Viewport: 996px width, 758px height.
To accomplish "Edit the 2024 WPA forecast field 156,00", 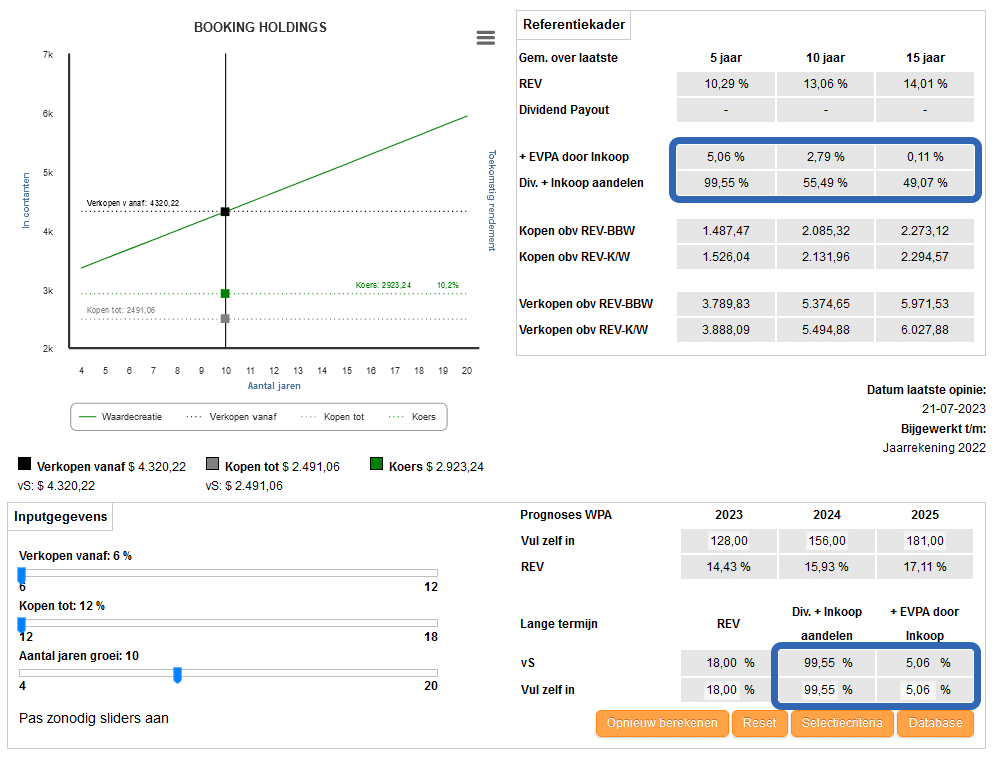I will point(826,541).
